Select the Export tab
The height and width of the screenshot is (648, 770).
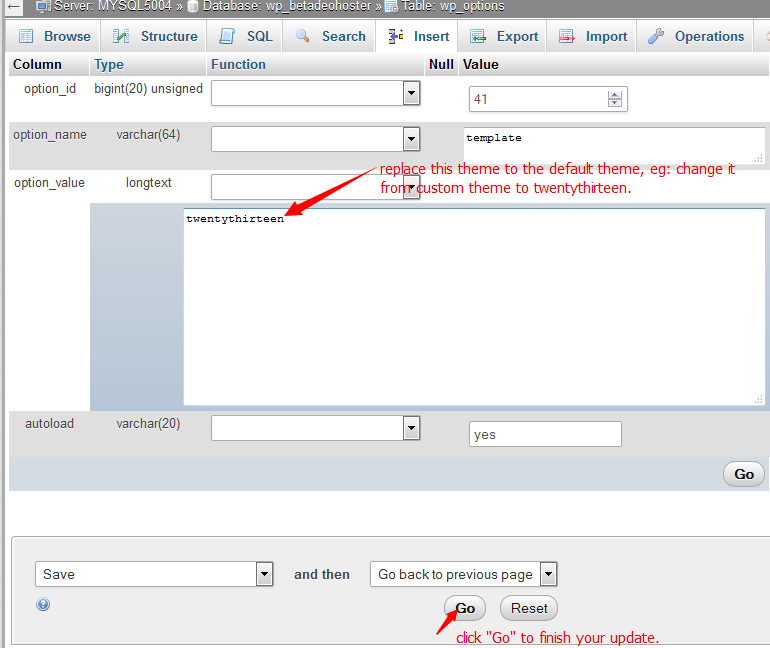click(x=504, y=36)
